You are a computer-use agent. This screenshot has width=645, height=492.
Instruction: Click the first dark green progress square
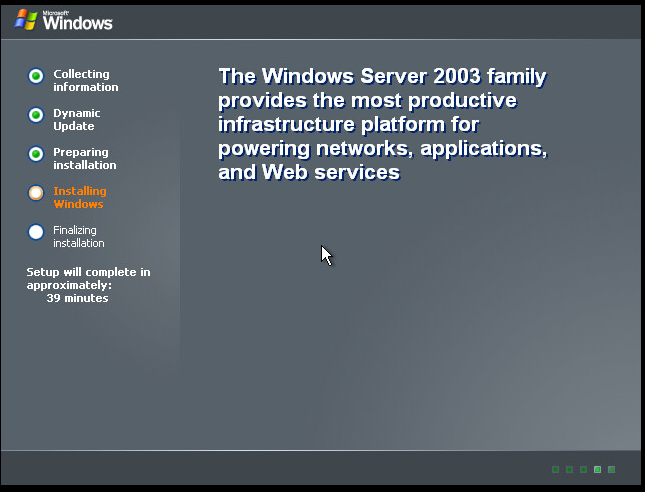(555, 469)
